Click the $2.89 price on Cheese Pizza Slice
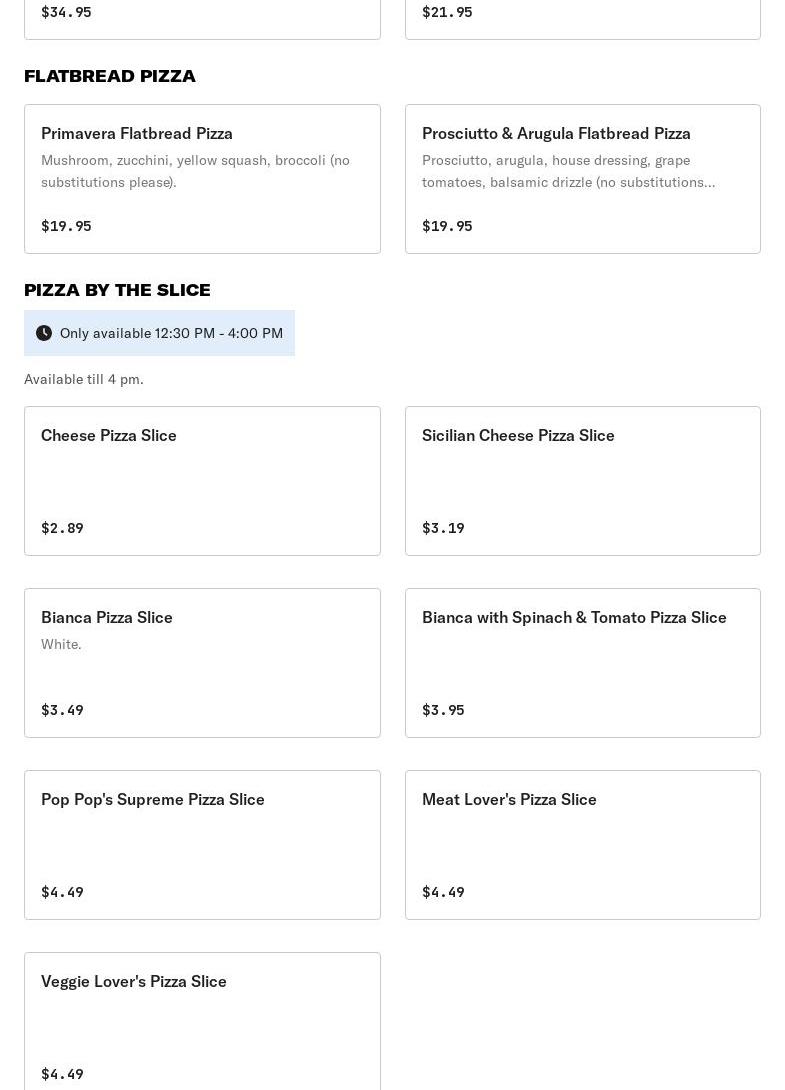The width and height of the screenshot is (785, 1090). (62, 528)
